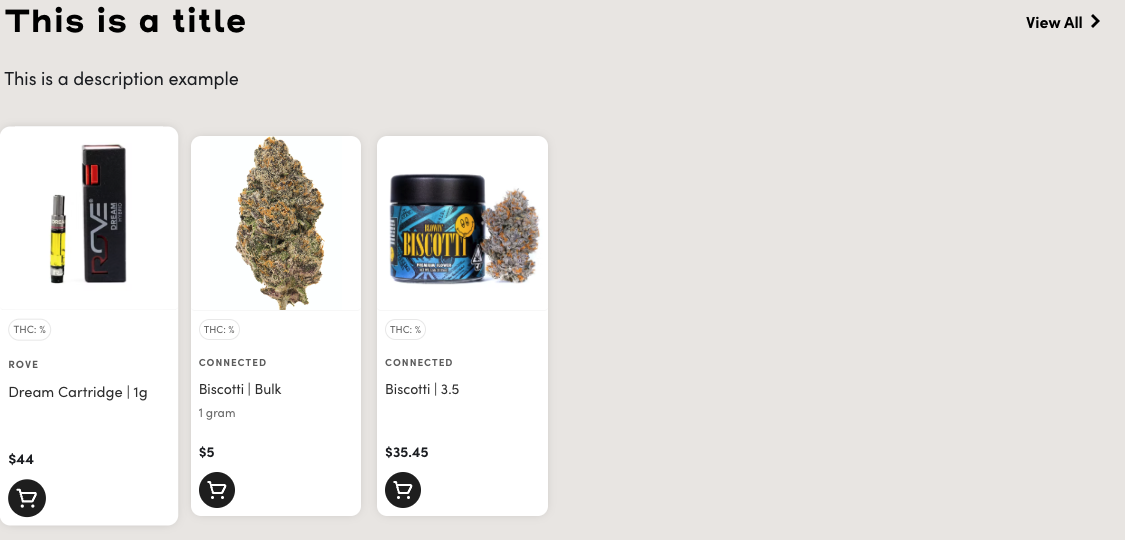
Task: Click THC badge on Dream Cartridge card
Action: click(29, 330)
